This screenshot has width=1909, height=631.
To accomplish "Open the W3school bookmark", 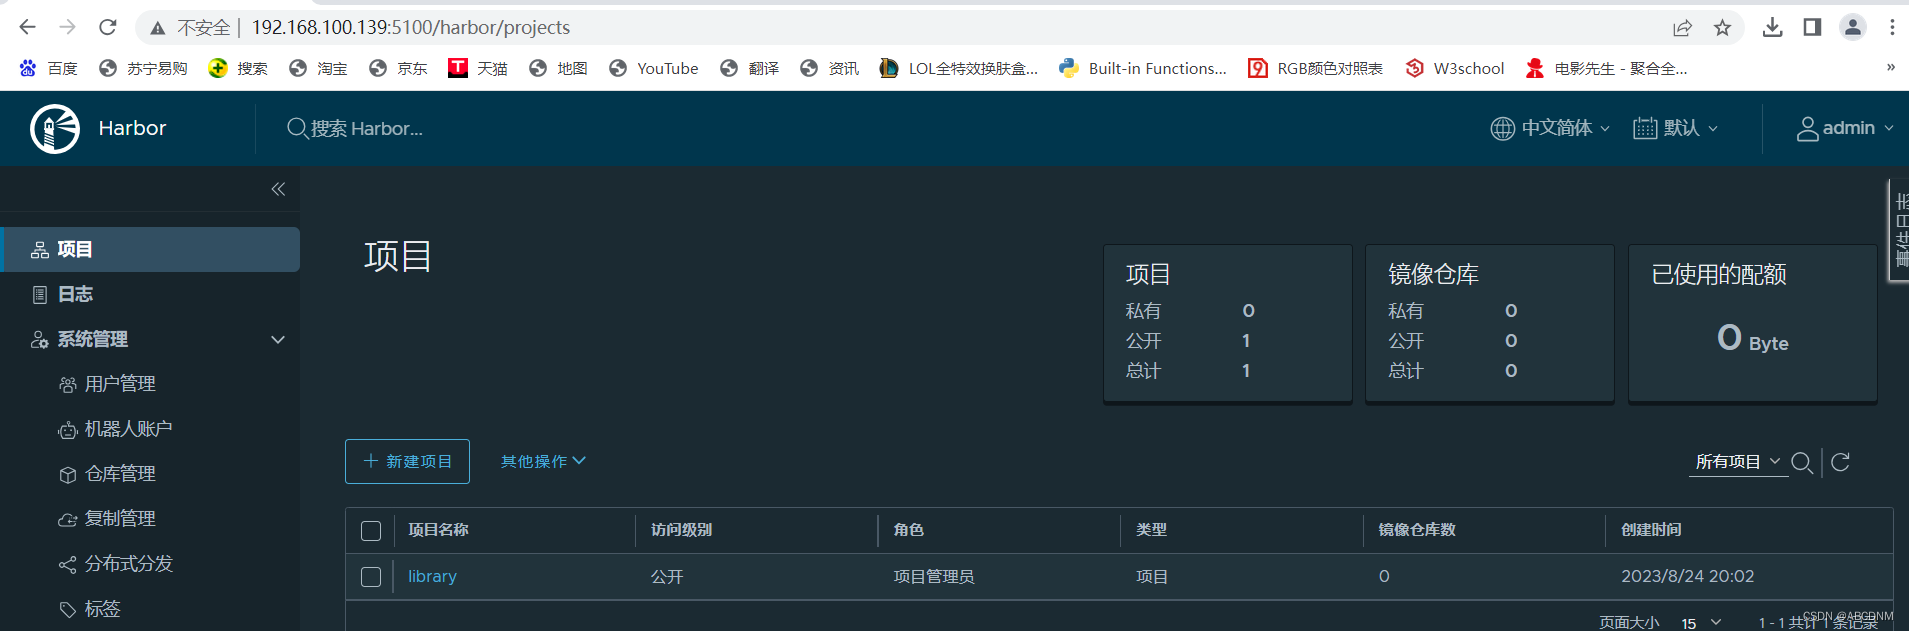I will pos(1455,68).
